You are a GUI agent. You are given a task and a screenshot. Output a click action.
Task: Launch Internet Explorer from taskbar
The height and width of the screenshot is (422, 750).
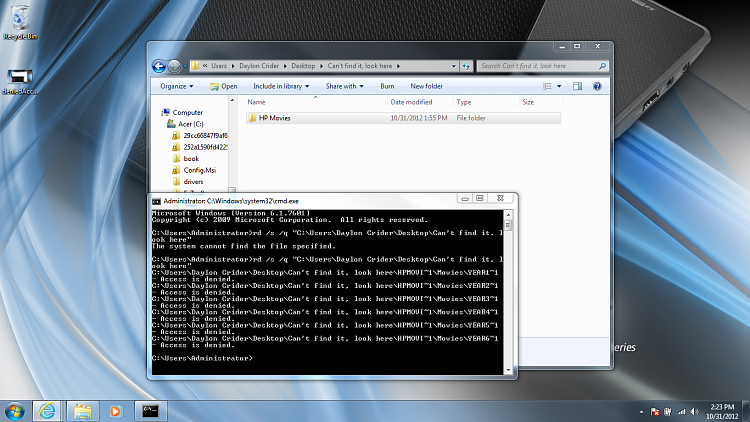(x=47, y=411)
